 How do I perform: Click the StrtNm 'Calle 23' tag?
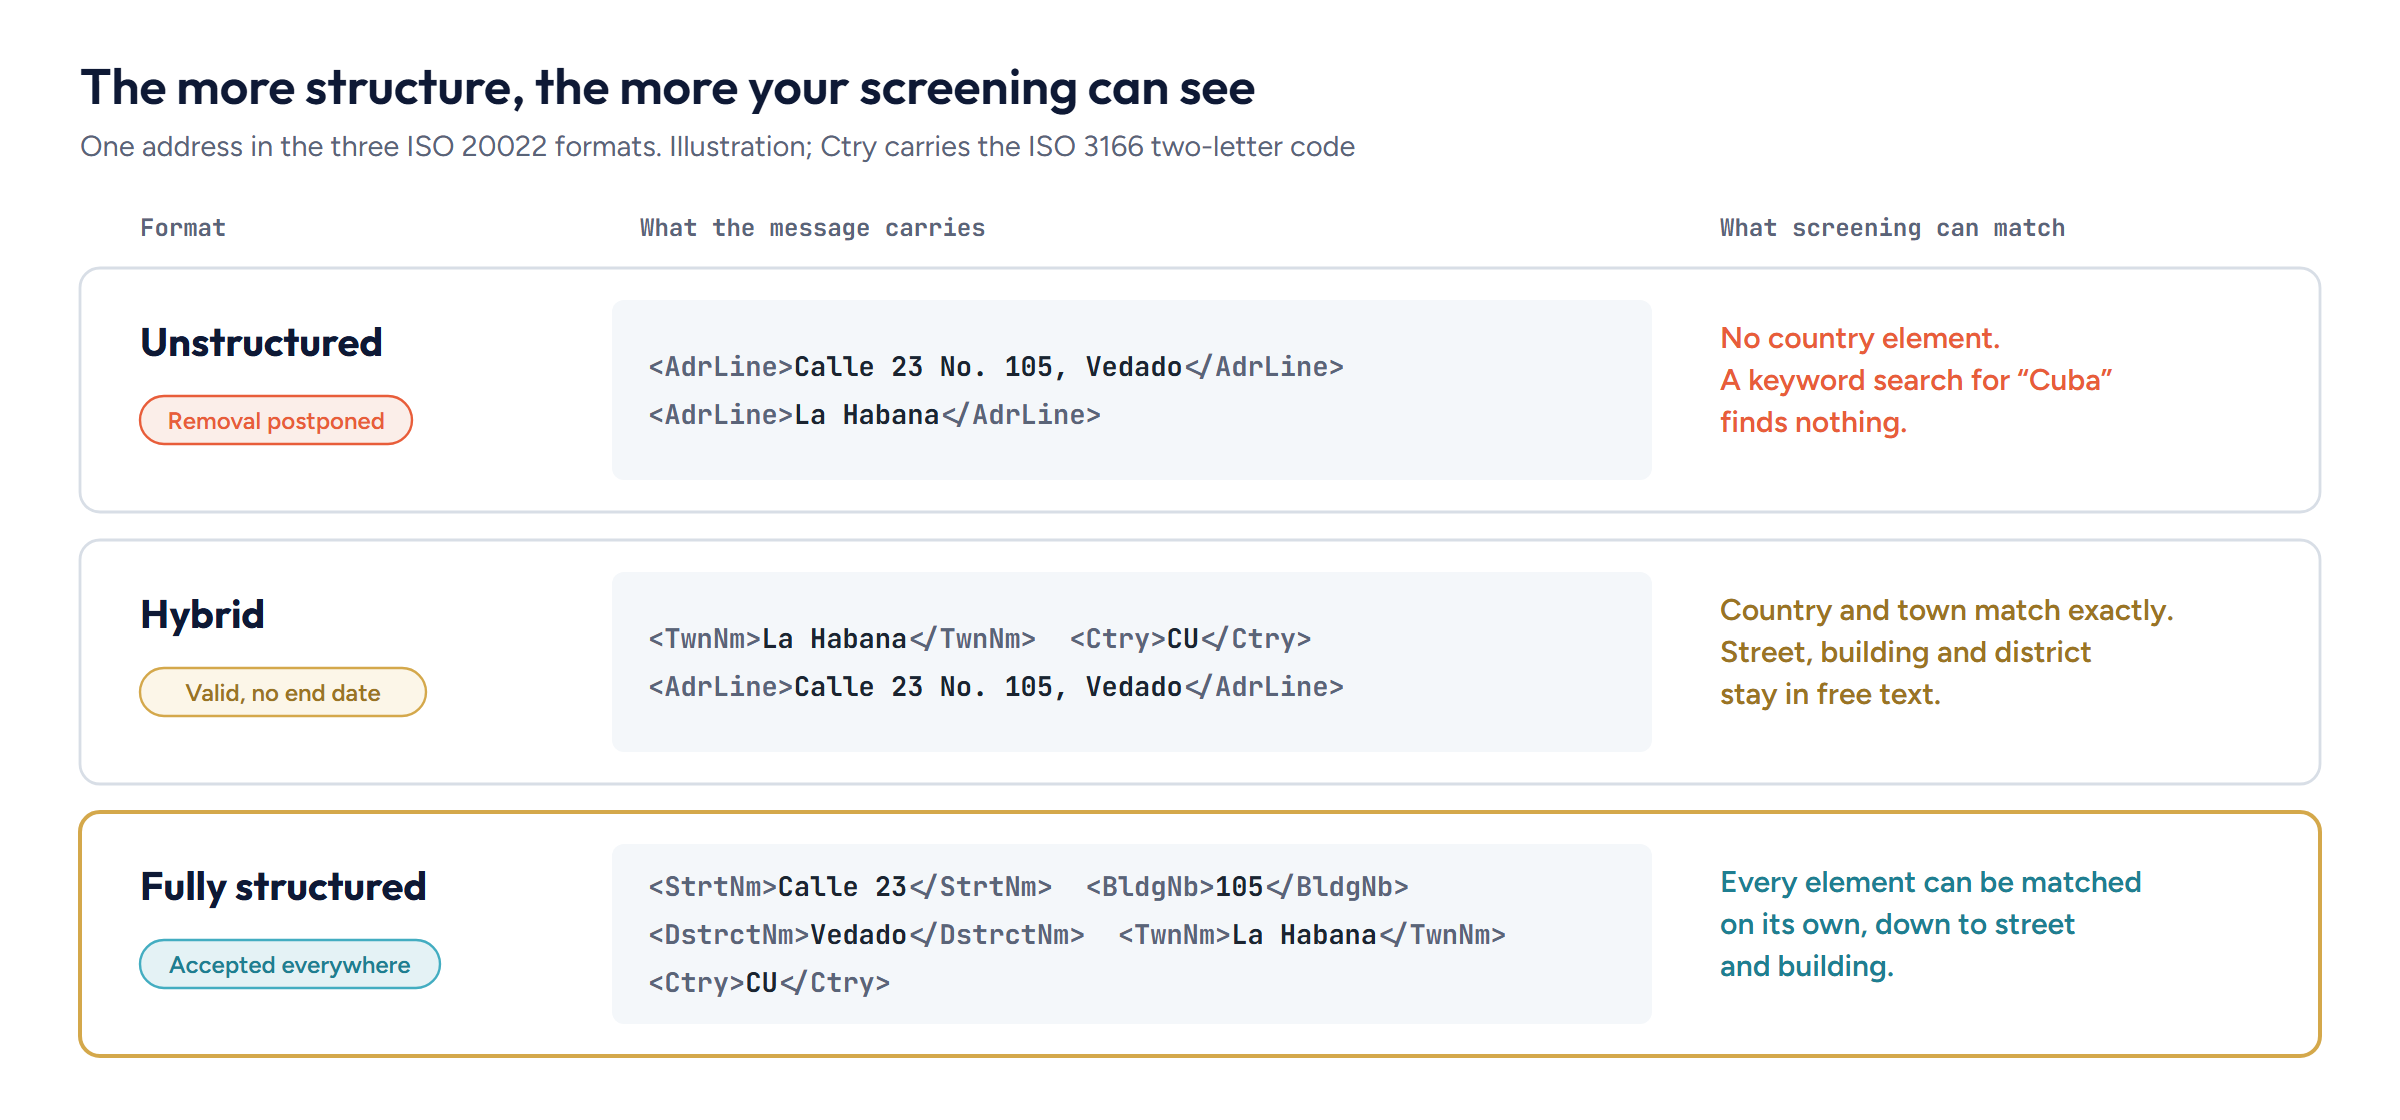tap(850, 887)
